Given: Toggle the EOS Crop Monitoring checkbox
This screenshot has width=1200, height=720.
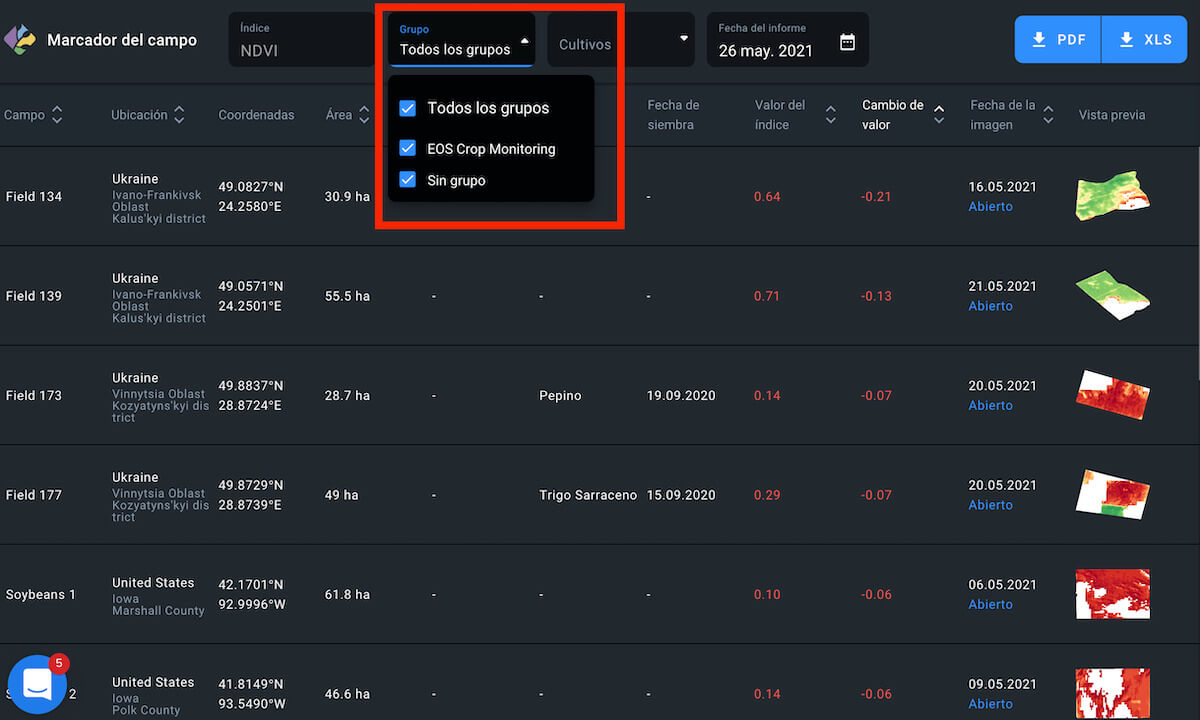Looking at the screenshot, I should click(407, 148).
